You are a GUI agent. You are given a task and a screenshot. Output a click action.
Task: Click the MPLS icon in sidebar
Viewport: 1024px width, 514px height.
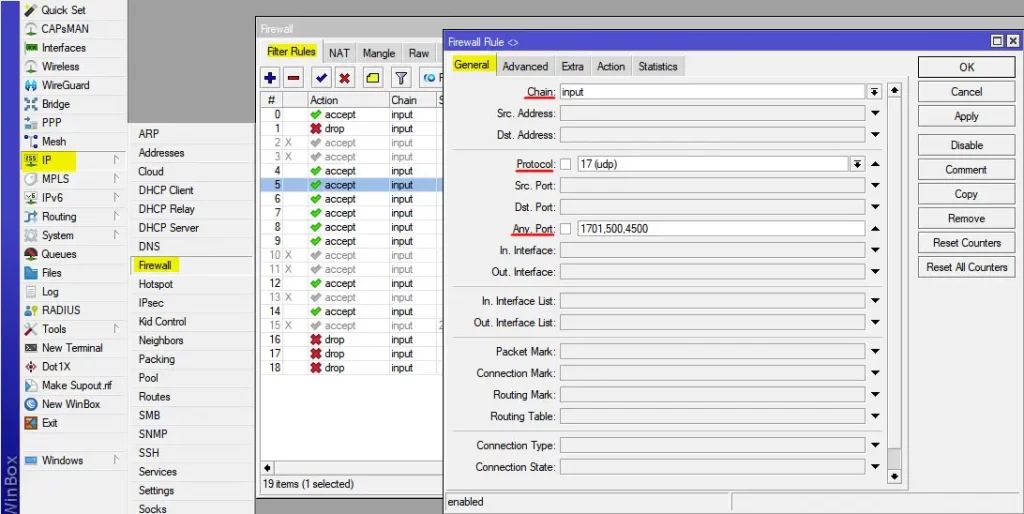31,179
